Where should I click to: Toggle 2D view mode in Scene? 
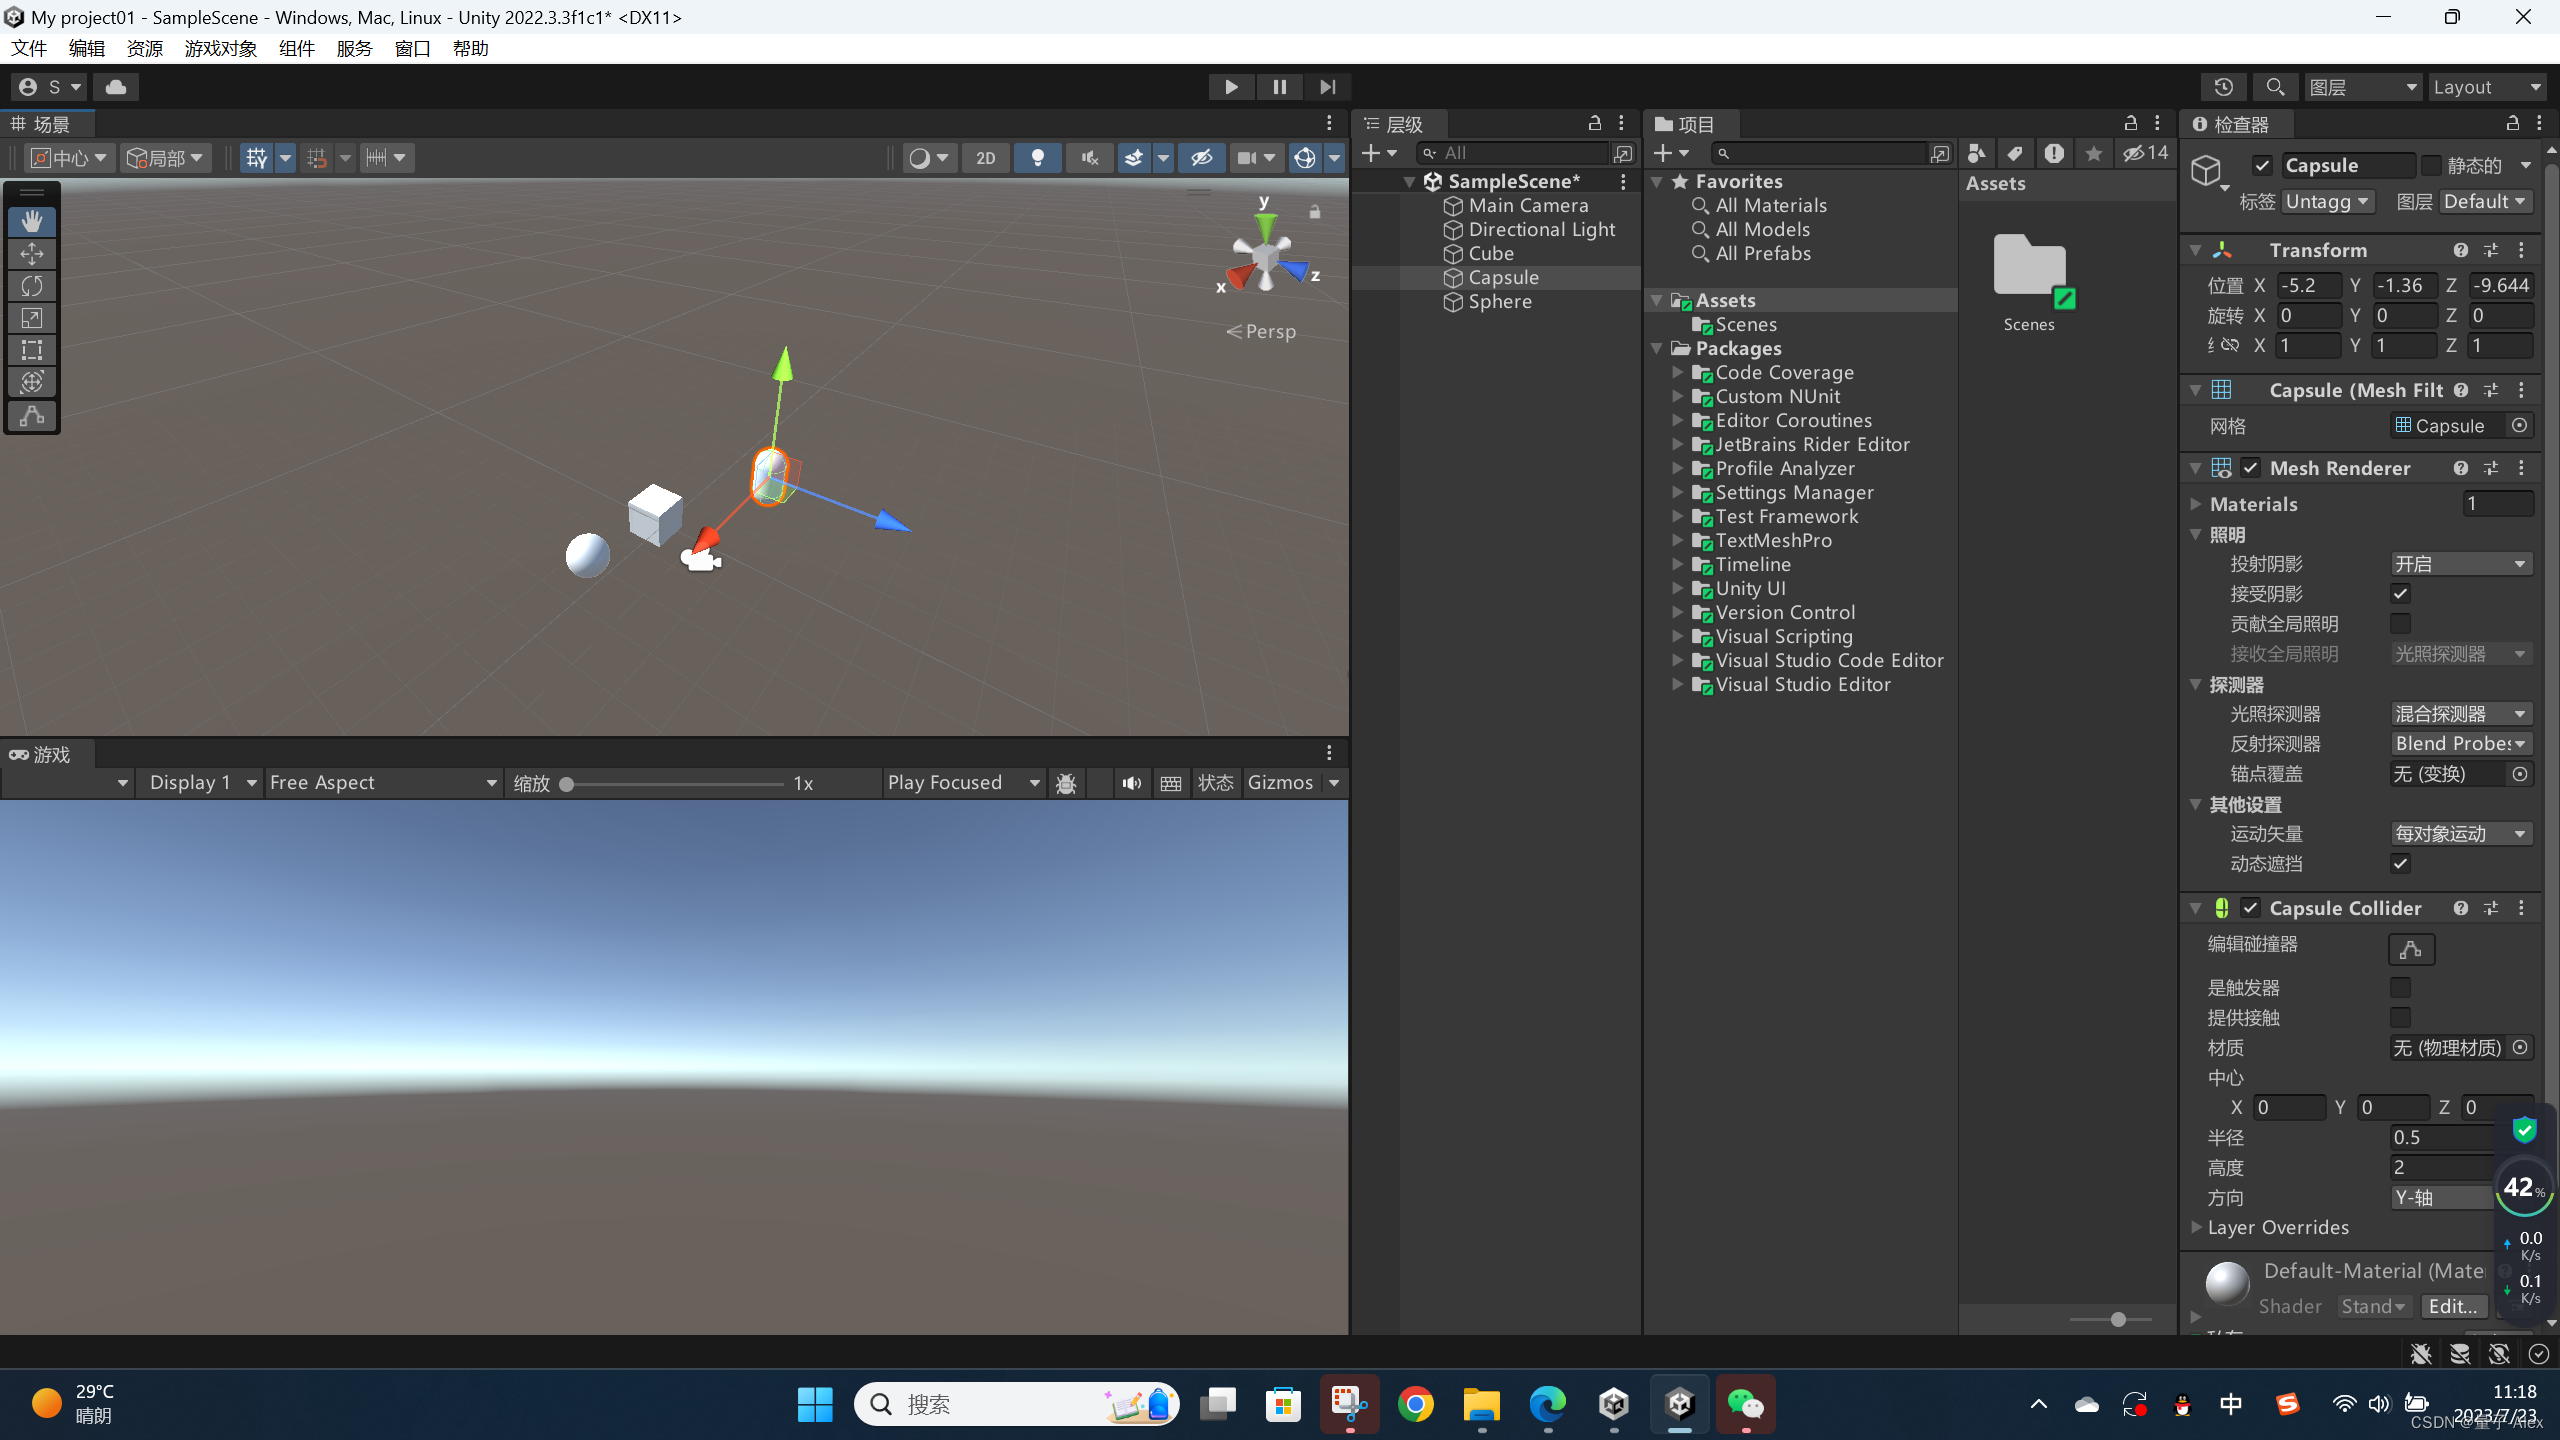[x=985, y=157]
